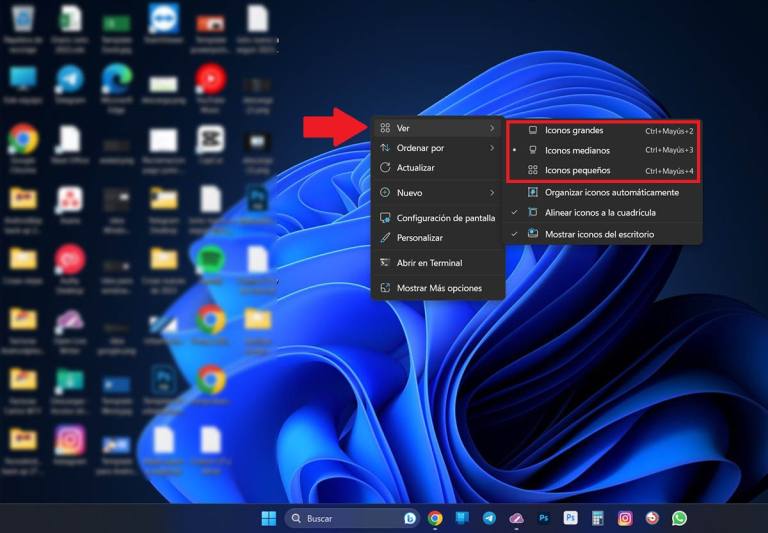
Task: Click the Windows Start button
Action: (x=269, y=518)
